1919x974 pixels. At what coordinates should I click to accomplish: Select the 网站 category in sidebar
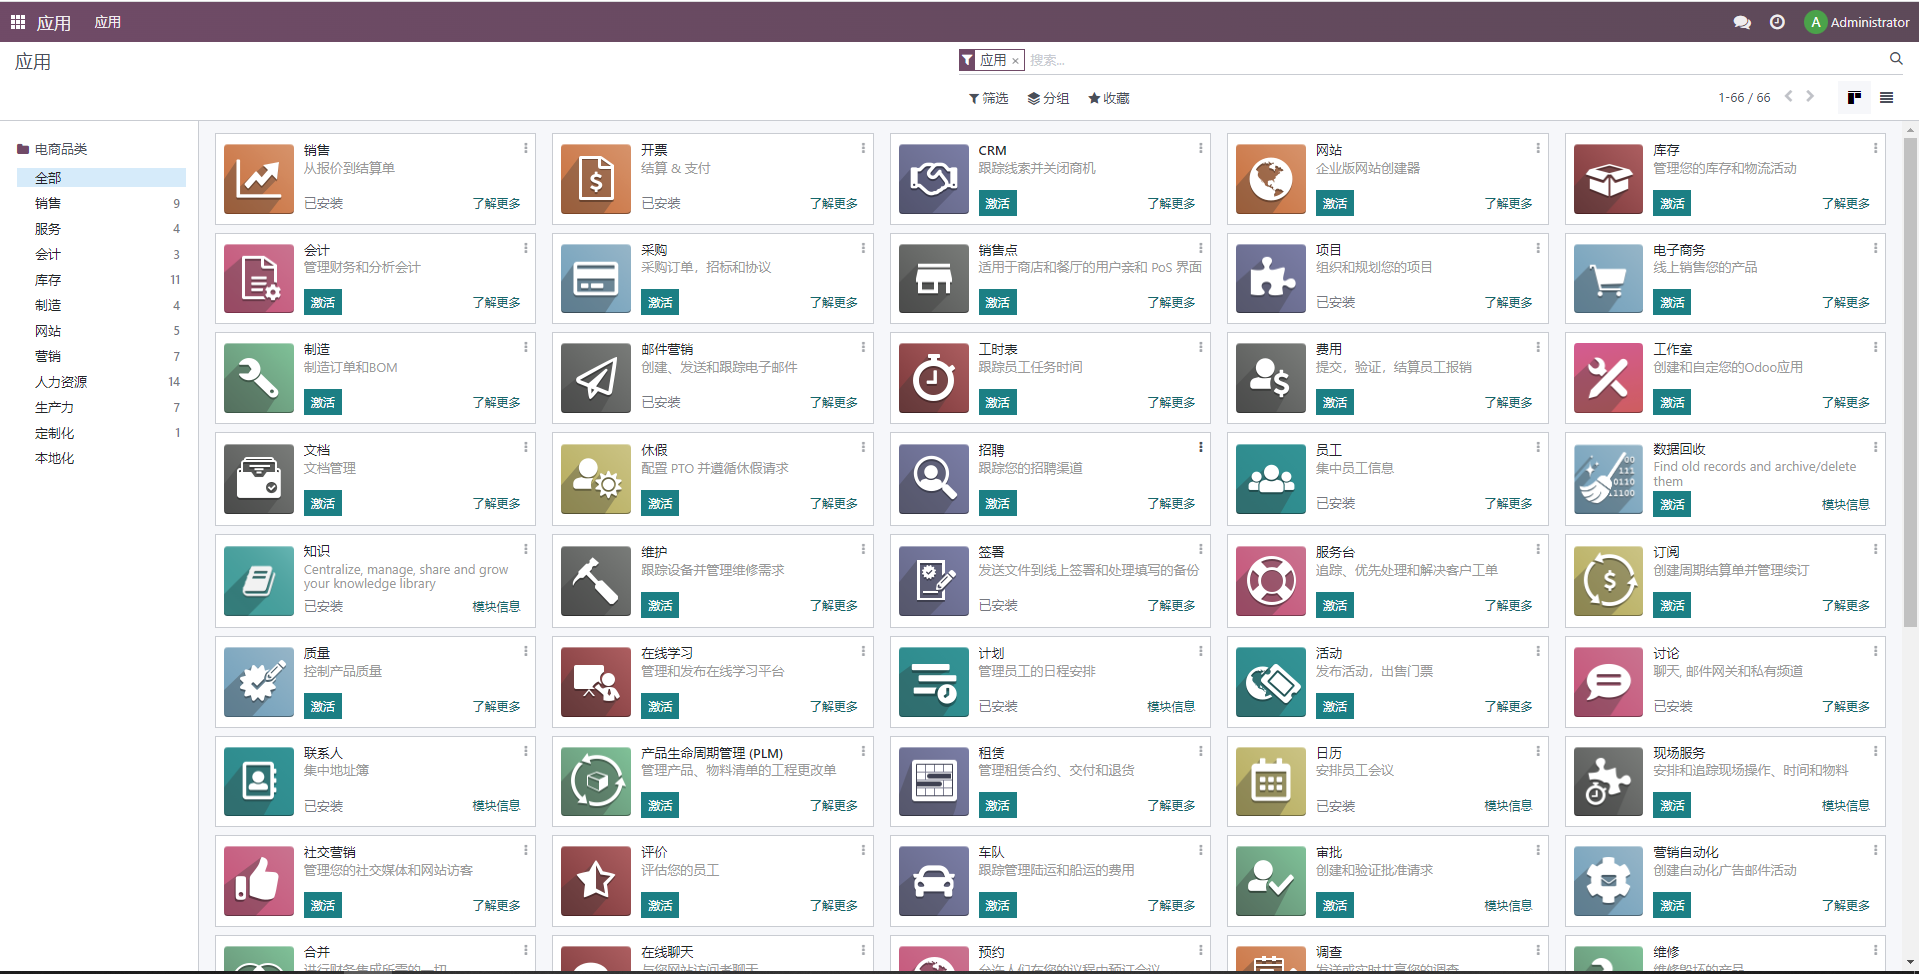[101, 331]
